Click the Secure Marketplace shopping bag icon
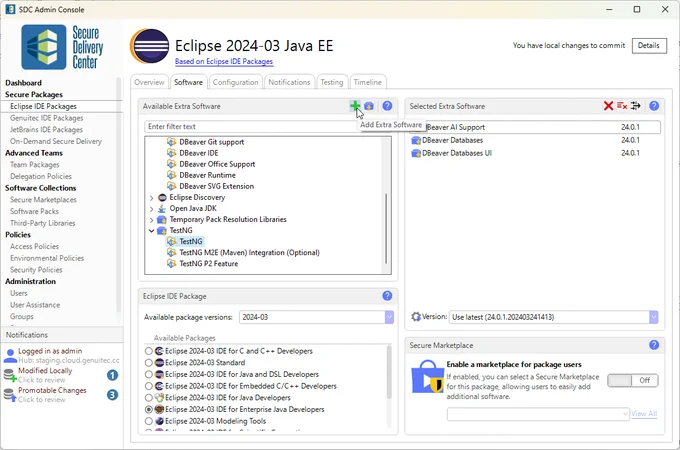 [x=427, y=377]
